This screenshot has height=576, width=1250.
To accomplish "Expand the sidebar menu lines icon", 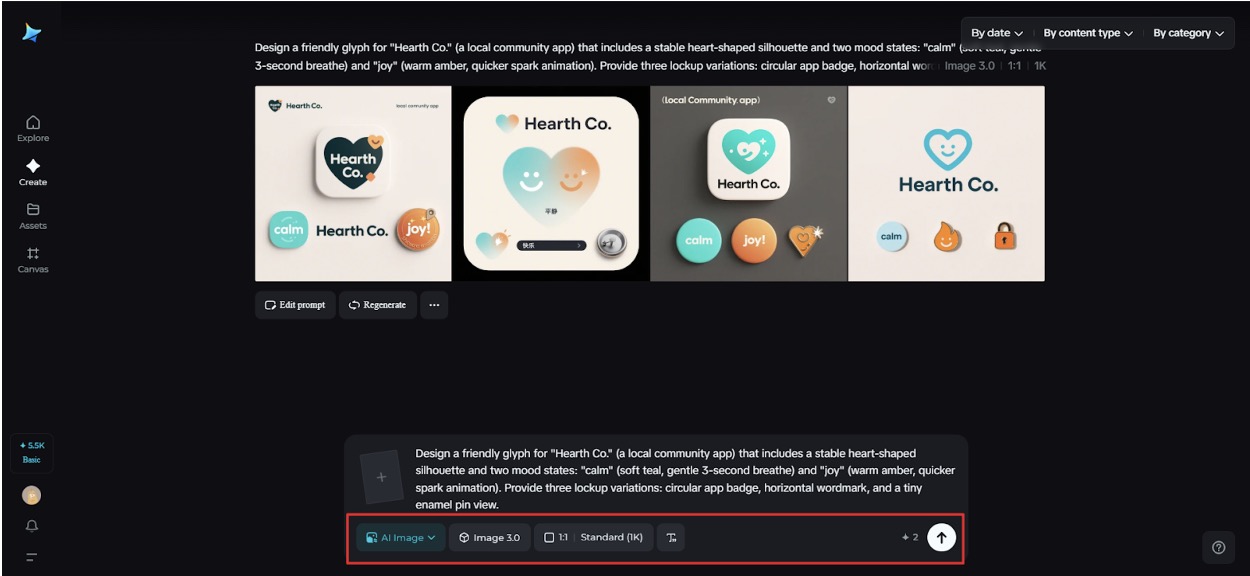I will point(32,557).
